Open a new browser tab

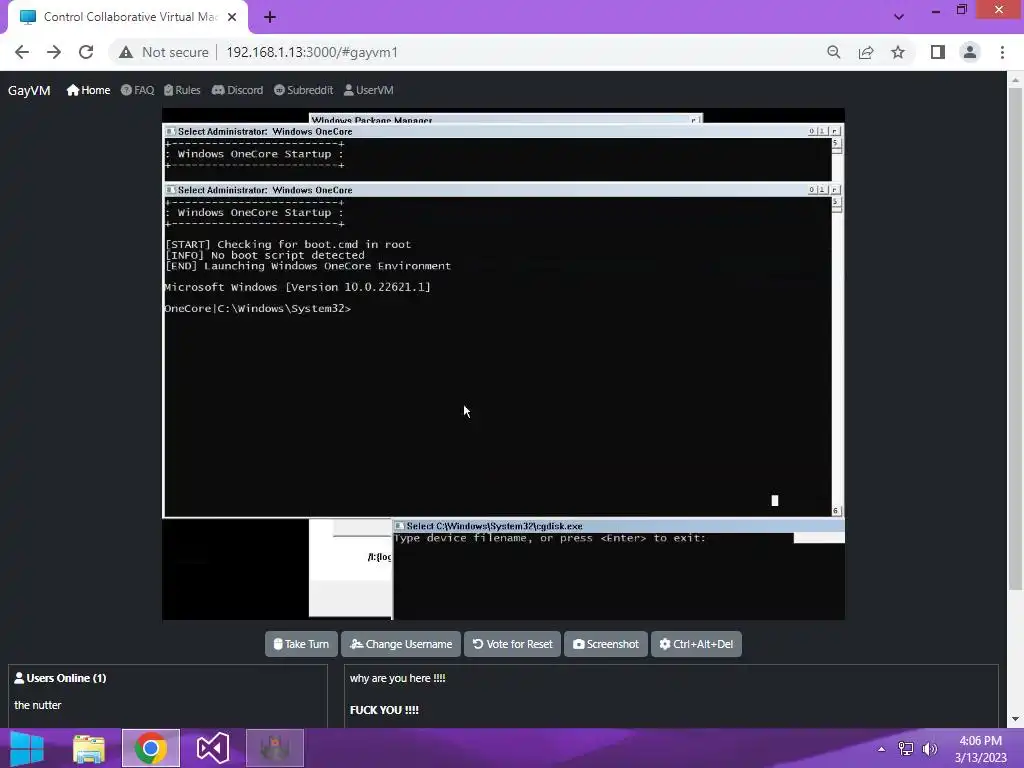click(270, 17)
